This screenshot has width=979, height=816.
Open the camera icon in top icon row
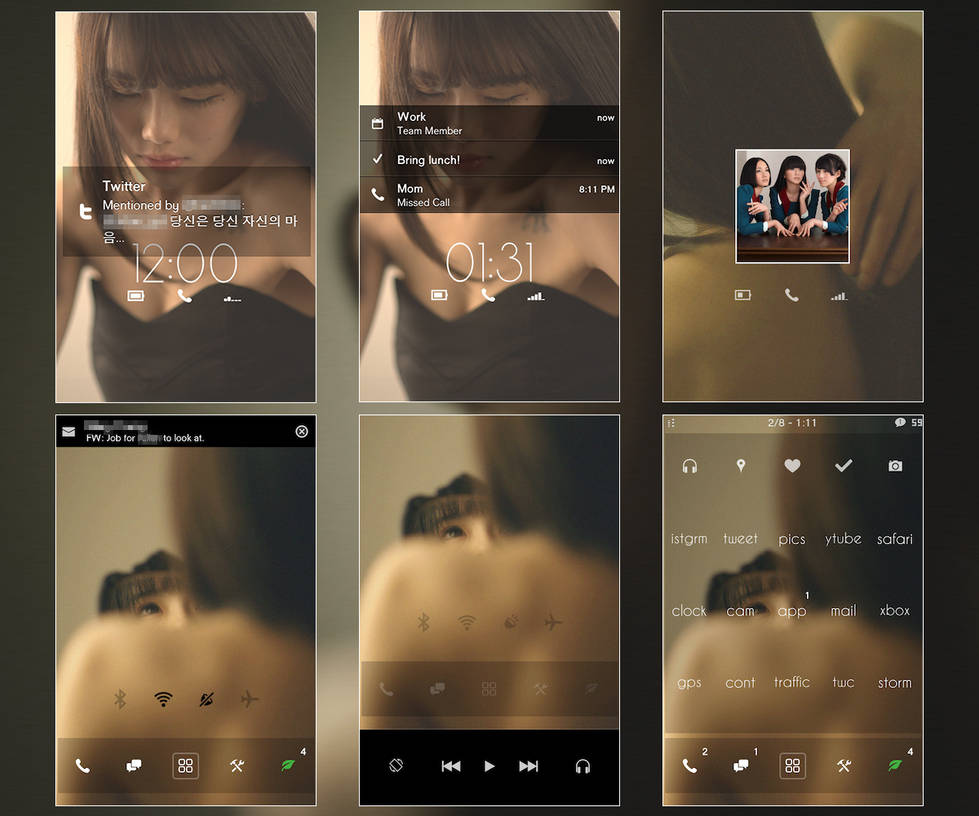[x=895, y=466]
